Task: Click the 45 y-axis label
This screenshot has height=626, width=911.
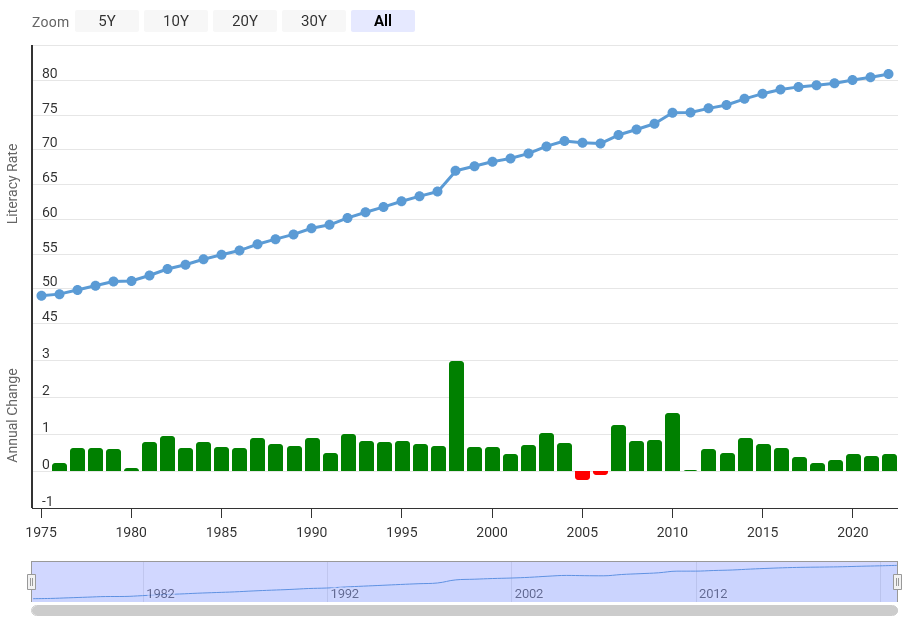Action: tap(50, 316)
